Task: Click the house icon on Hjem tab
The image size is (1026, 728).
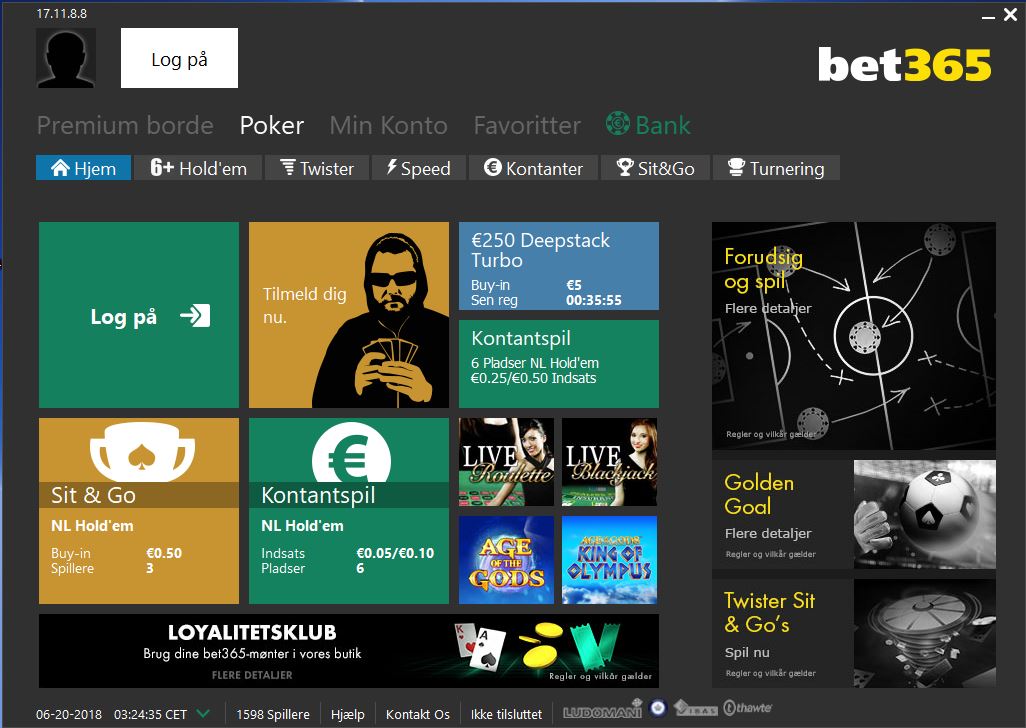Action: (x=60, y=168)
